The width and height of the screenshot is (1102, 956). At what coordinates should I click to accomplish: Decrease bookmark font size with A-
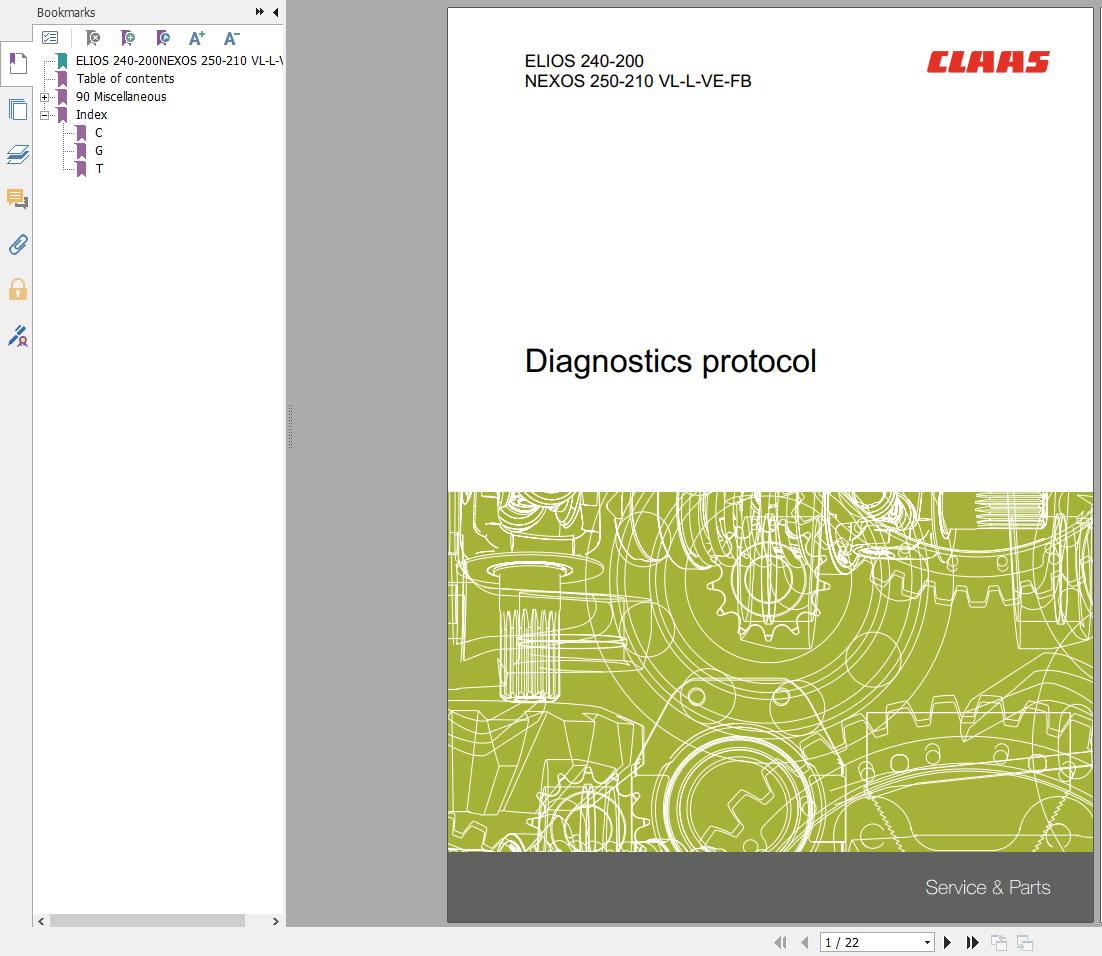pos(231,38)
